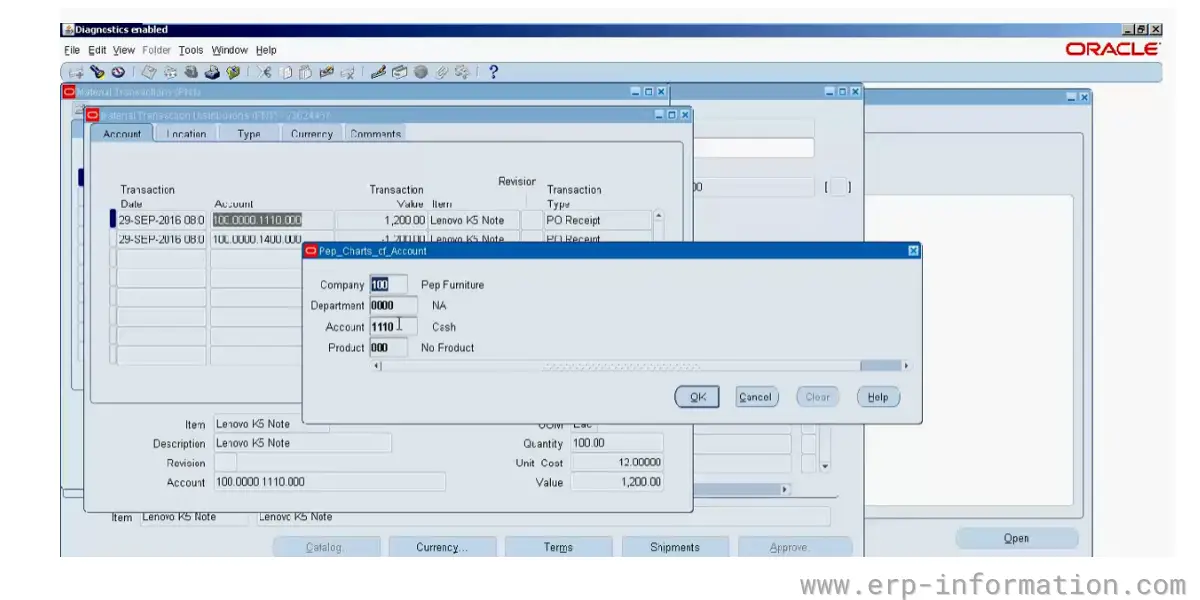Open the Edit menu
1200x600 pixels.
[97, 50]
